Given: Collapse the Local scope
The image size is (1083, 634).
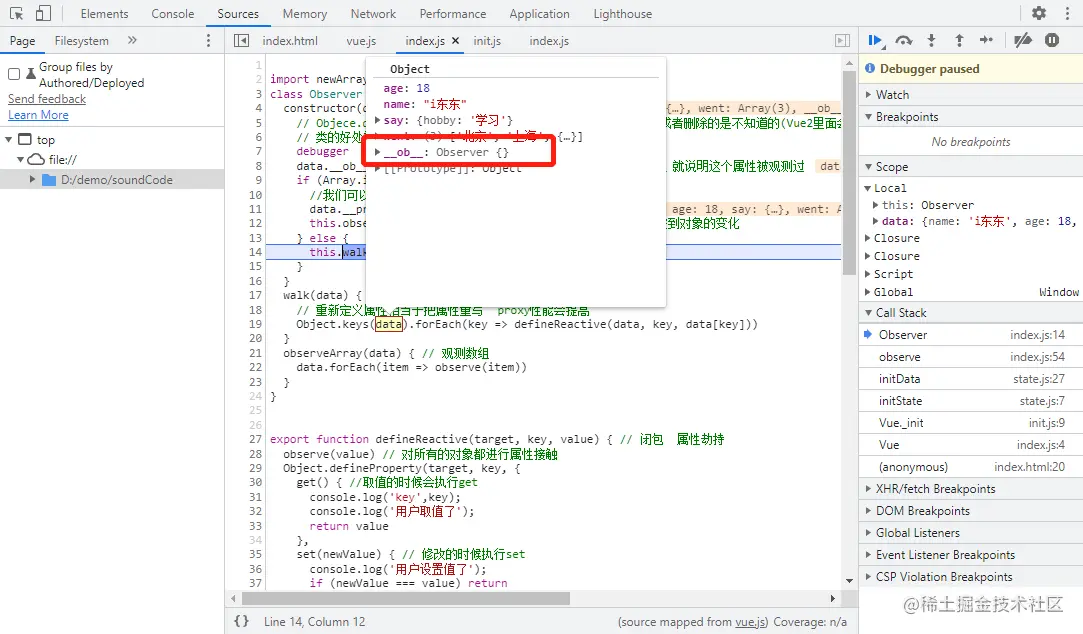Looking at the screenshot, I should pos(868,188).
